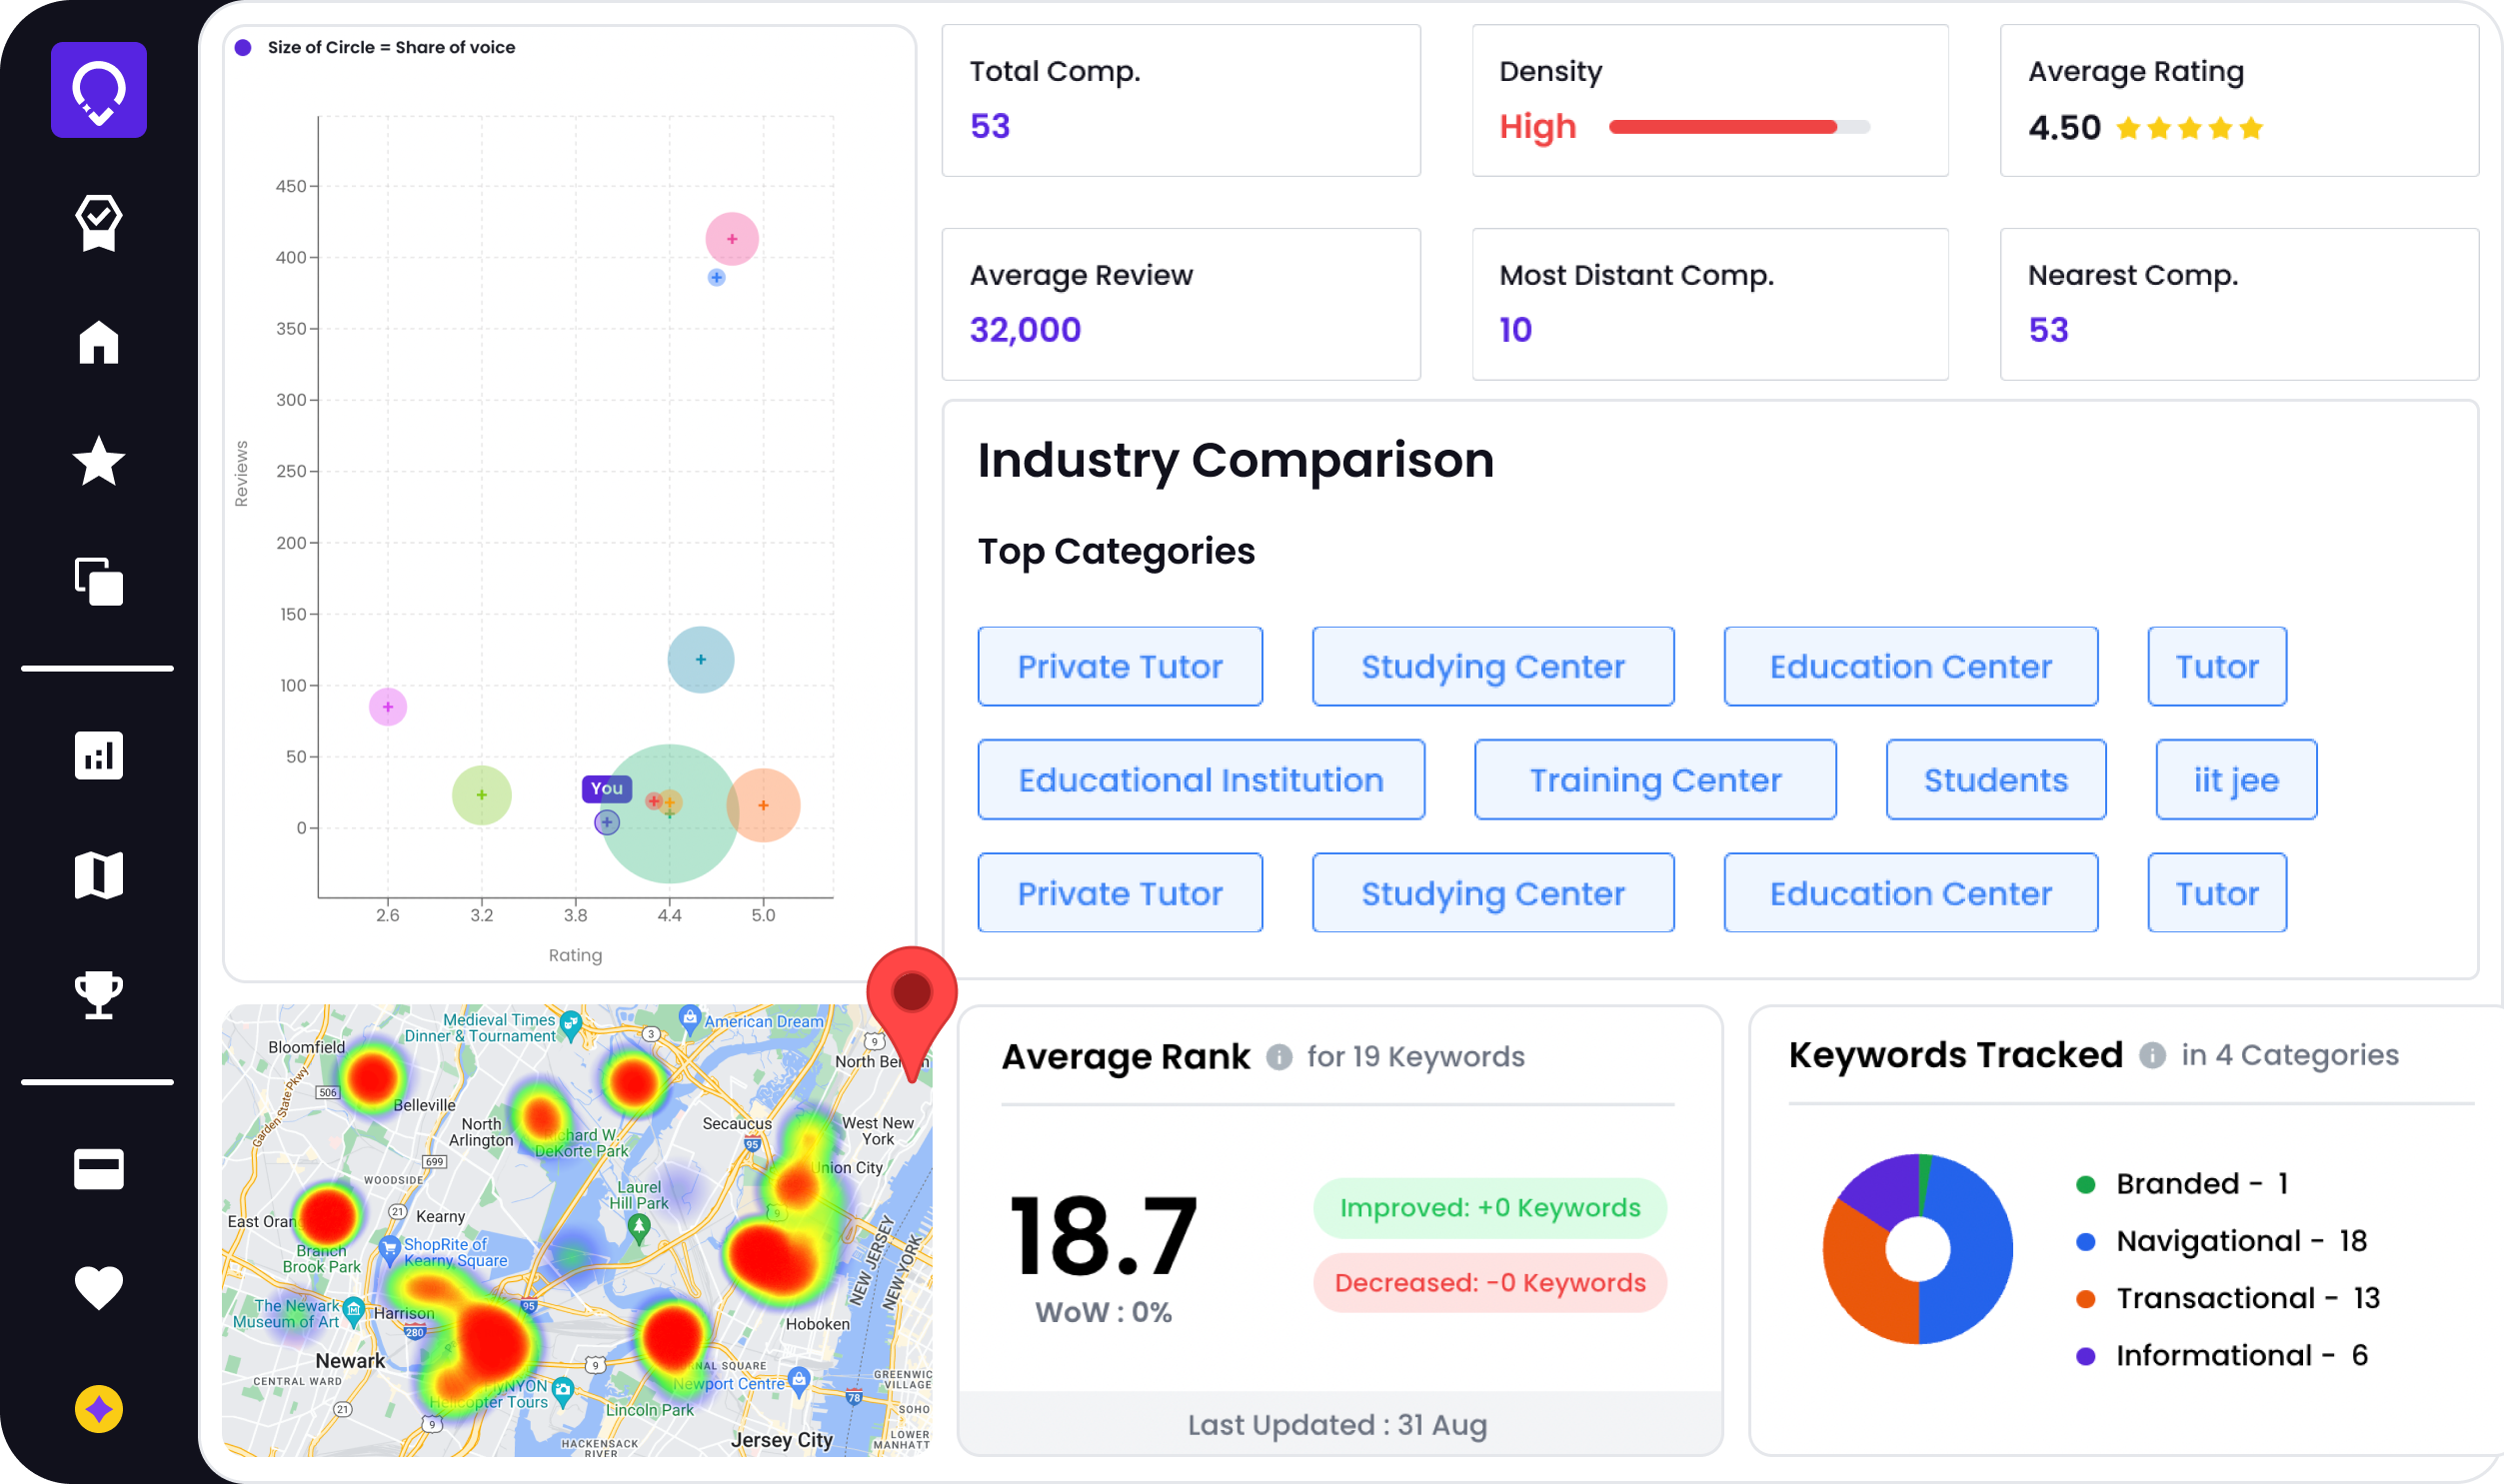Select the Training Center category tag

click(1654, 780)
